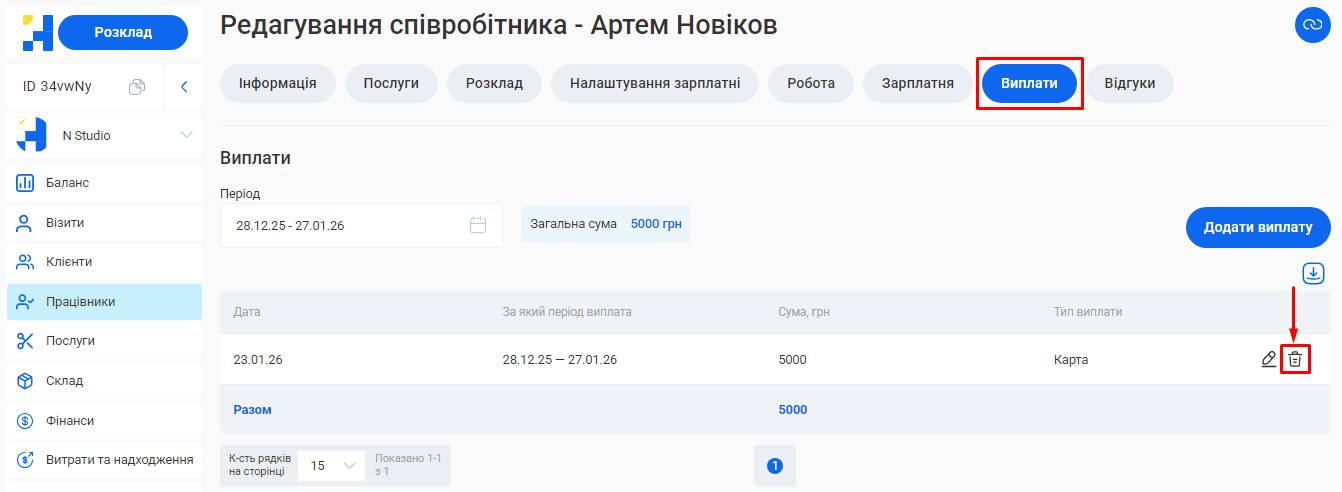The image size is (1342, 492).
Task: Select Працівники in the sidebar
Action: pos(104,302)
